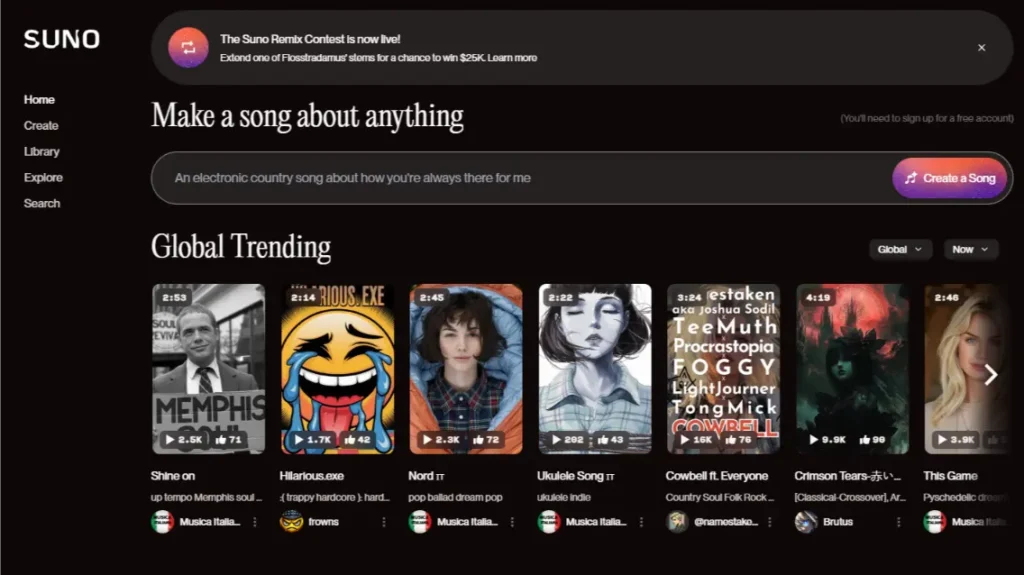
Task: Open more options for Nord
Action: click(512, 522)
